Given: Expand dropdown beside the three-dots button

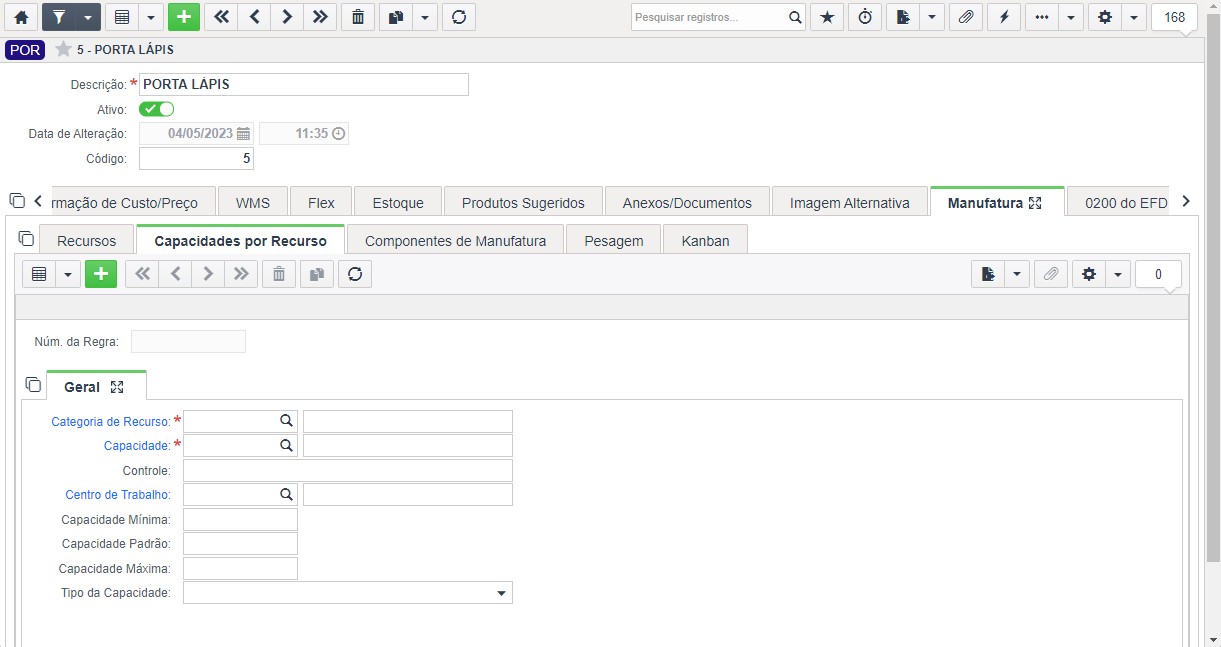Looking at the screenshot, I should (1071, 17).
